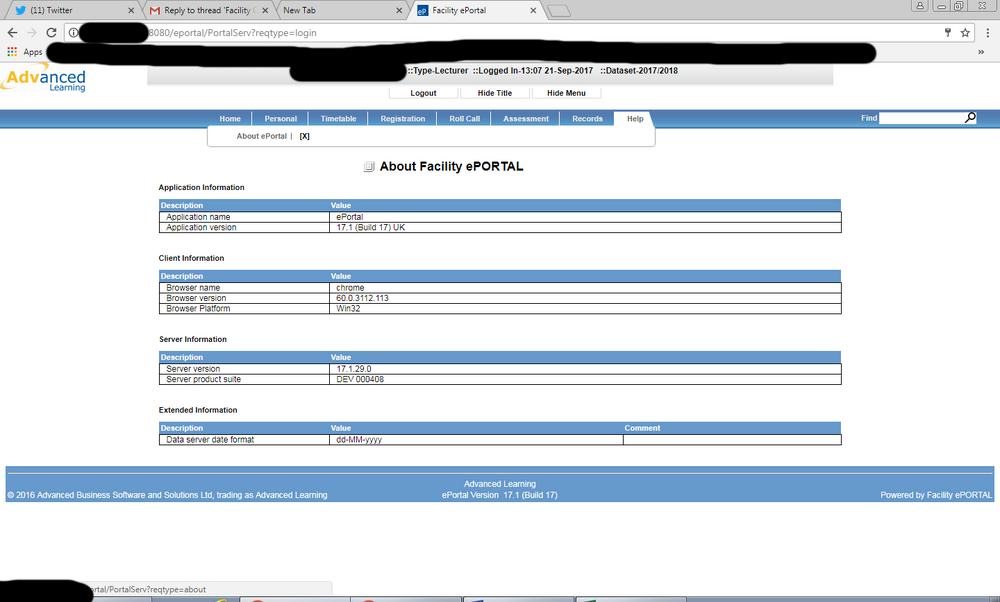
Task: Click the 'DEV 000408' product suite value
Action: (x=360, y=379)
